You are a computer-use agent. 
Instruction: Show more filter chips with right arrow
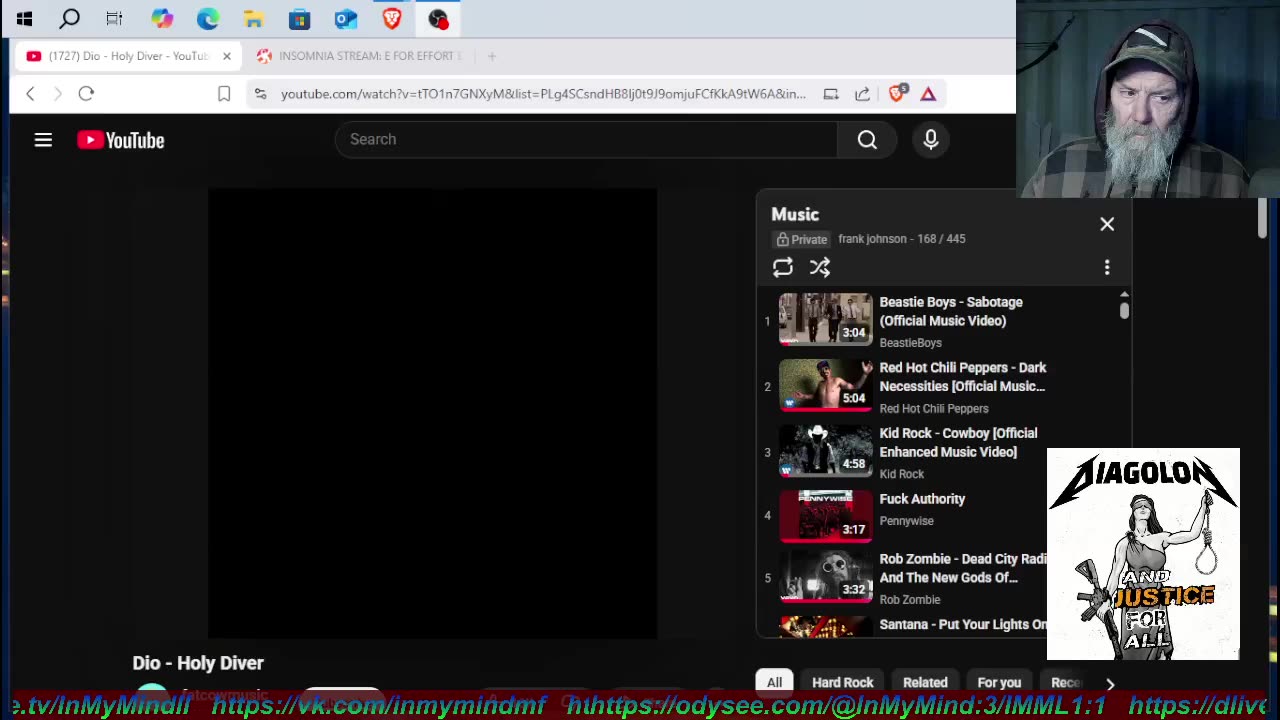[1110, 683]
